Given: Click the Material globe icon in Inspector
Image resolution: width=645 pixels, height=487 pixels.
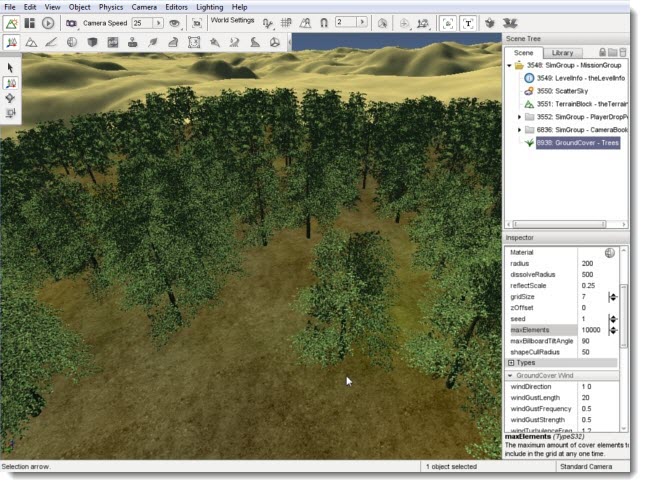Looking at the screenshot, I should (609, 253).
